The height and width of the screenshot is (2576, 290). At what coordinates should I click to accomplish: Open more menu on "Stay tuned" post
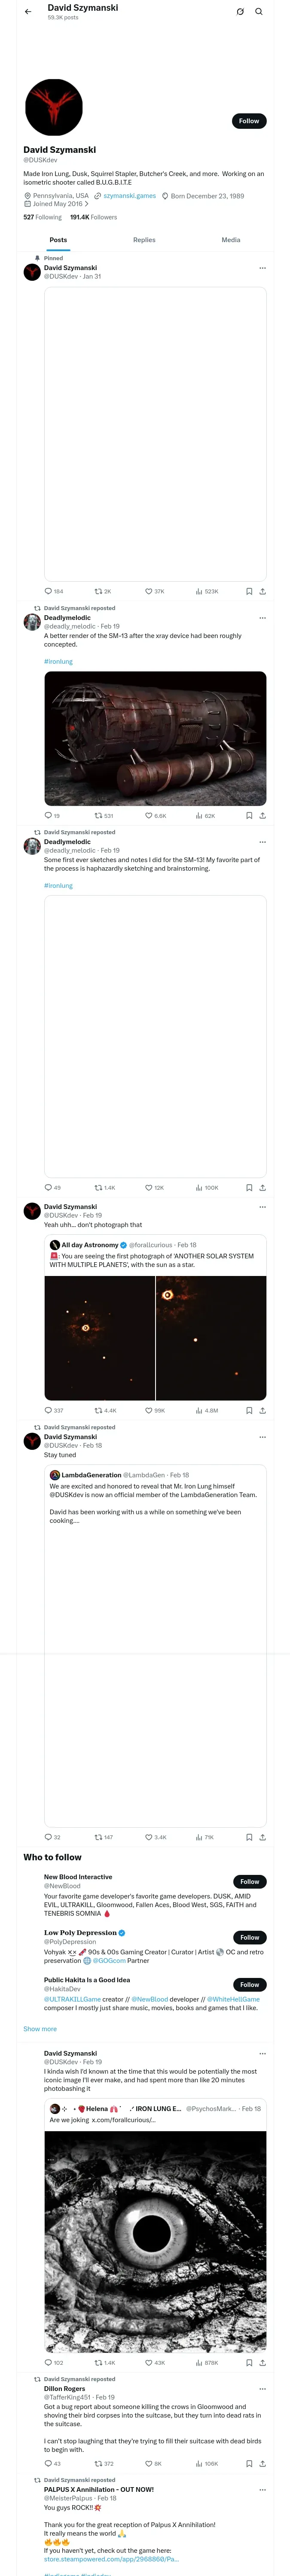262,1437
